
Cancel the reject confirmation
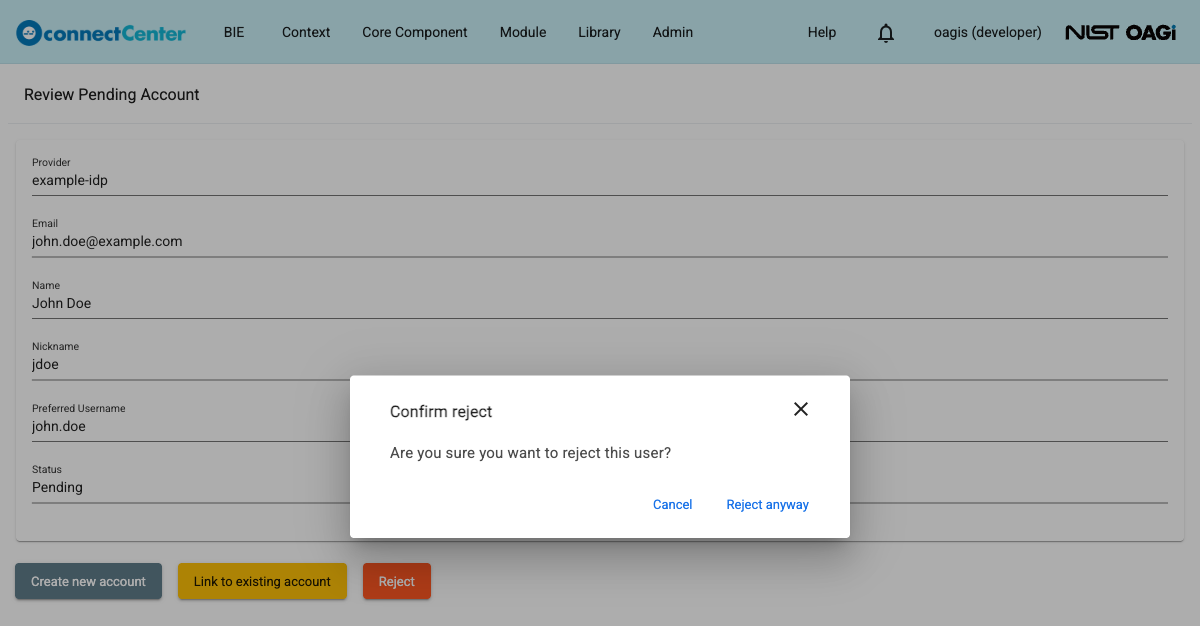pos(673,505)
